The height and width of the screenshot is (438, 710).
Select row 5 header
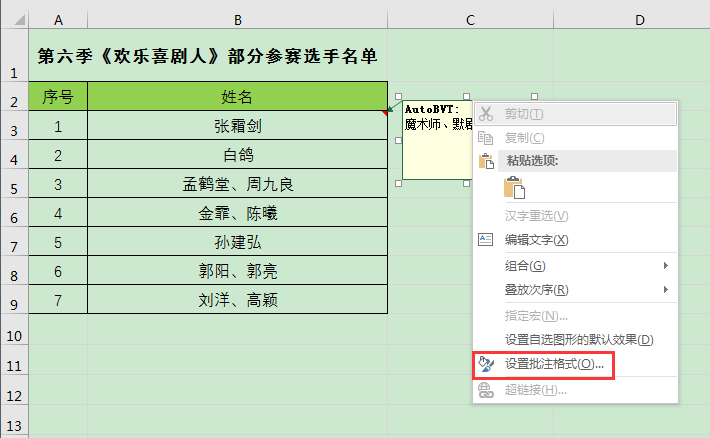click(x=14, y=183)
